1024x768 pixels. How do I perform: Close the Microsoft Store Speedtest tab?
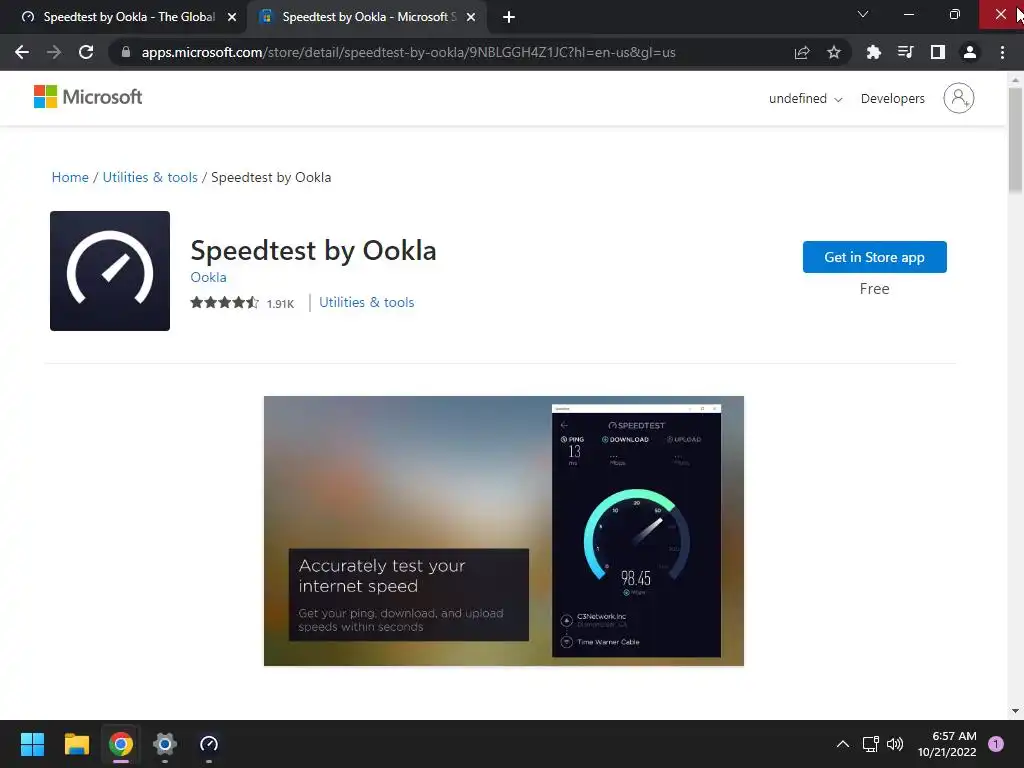pyautogui.click(x=471, y=17)
